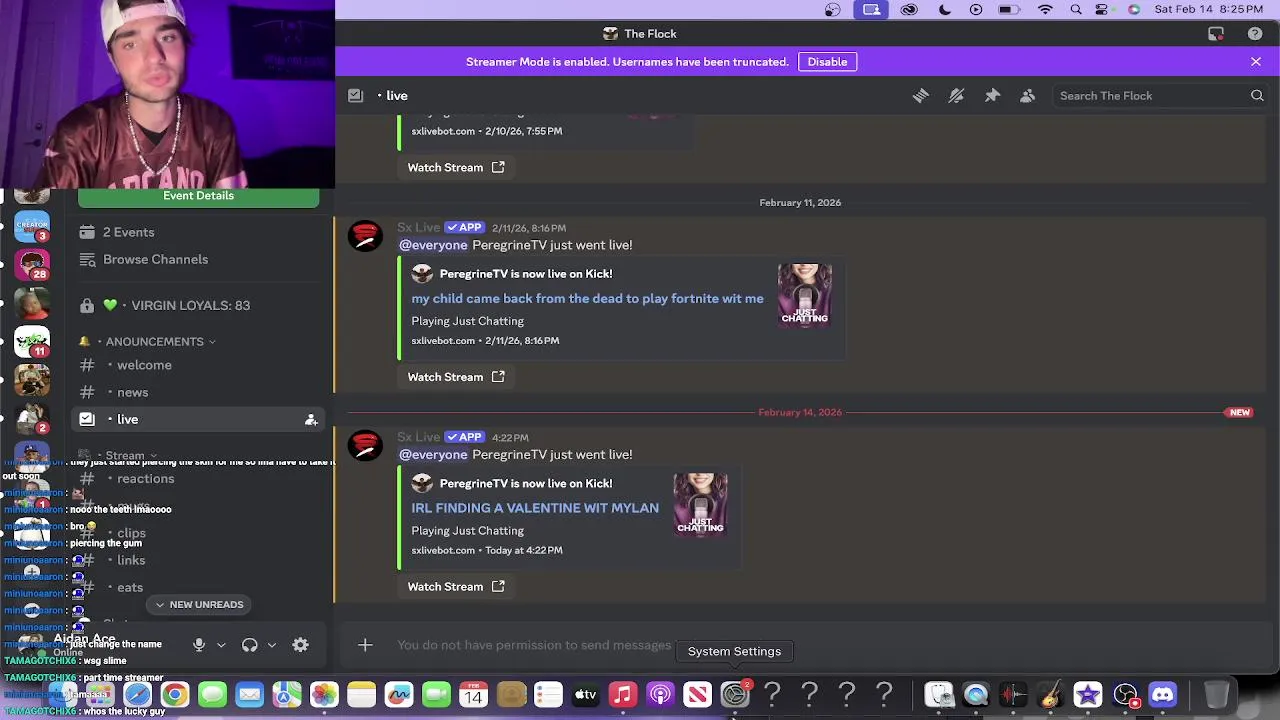Screen dimensions: 1280x720
Task: Open User Settings gear
Action: [x=300, y=645]
